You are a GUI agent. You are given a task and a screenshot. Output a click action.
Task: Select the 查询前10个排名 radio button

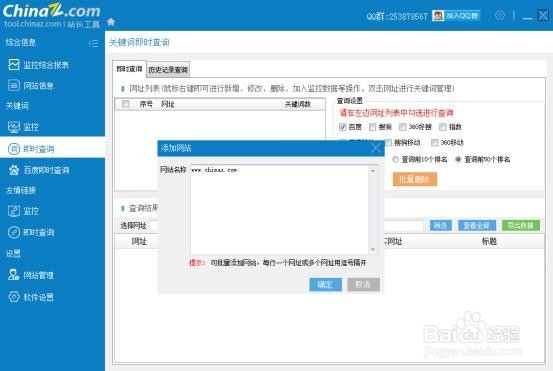395,159
